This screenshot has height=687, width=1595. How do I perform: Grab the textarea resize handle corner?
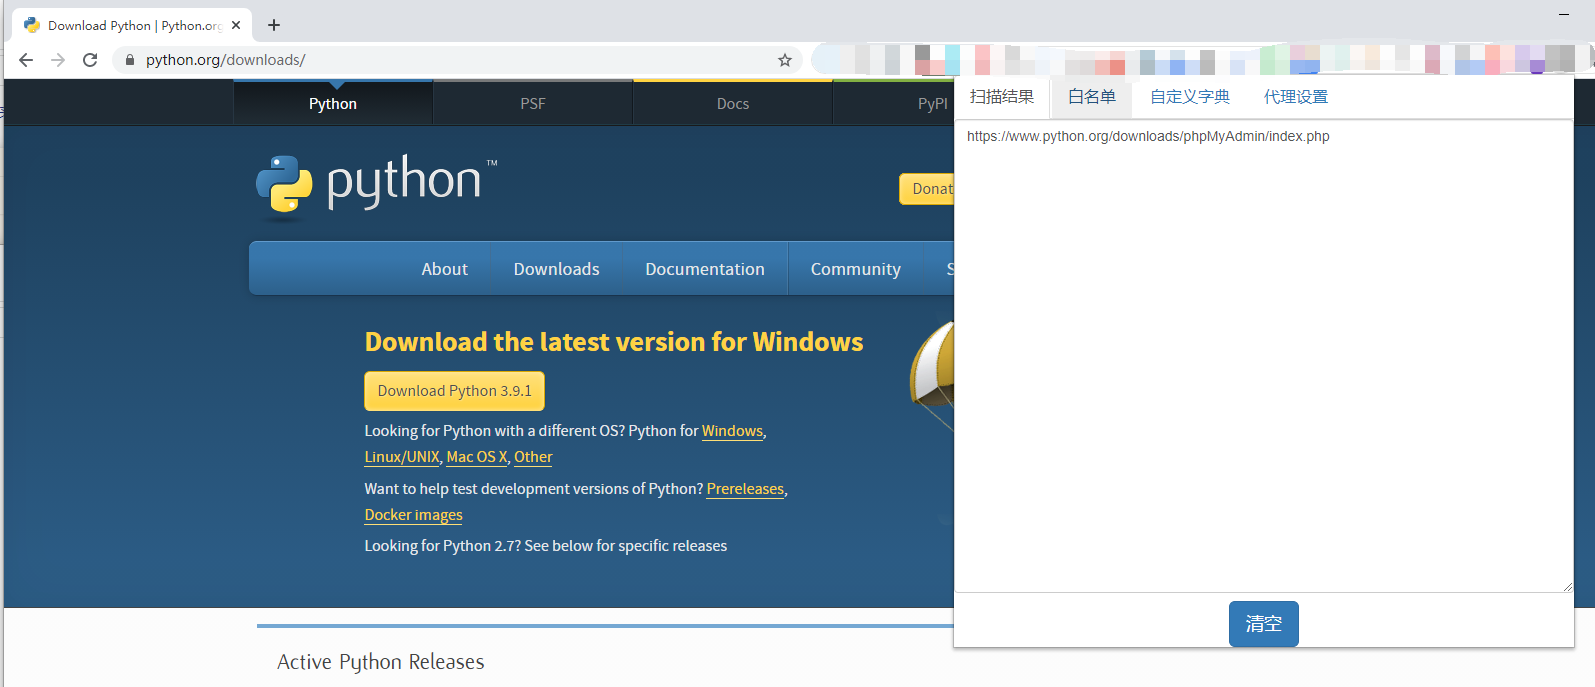click(x=1567, y=587)
